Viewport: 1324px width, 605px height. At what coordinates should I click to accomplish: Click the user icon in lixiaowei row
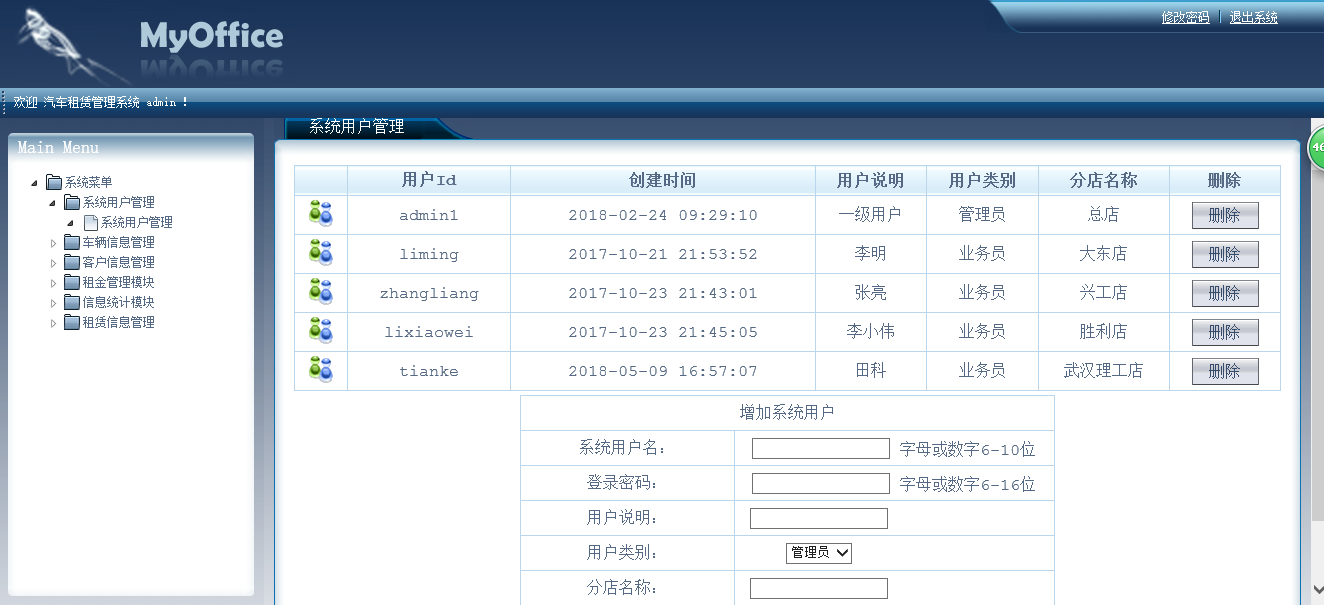[320, 330]
